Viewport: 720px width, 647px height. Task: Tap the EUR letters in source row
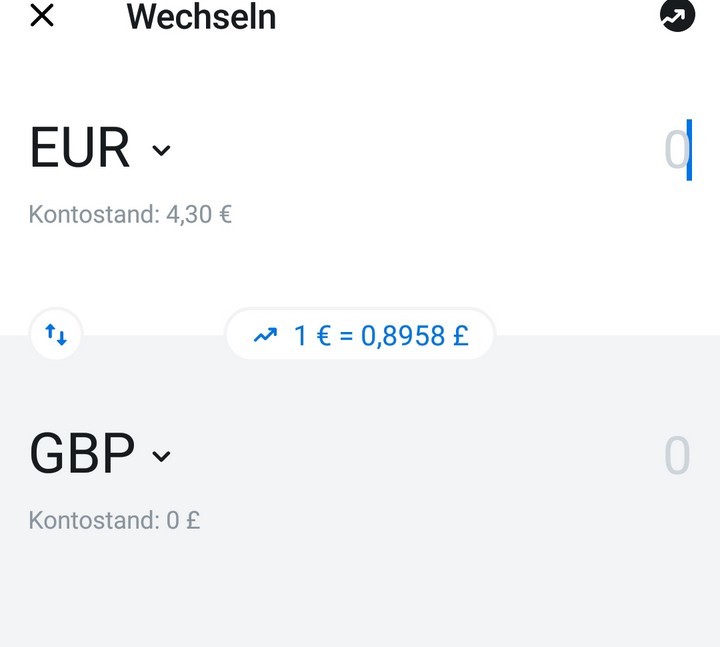(80, 147)
